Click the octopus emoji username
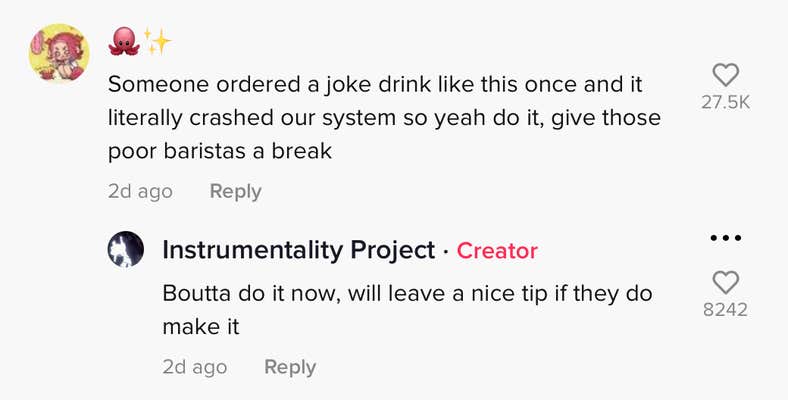788x400 pixels. pos(123,41)
